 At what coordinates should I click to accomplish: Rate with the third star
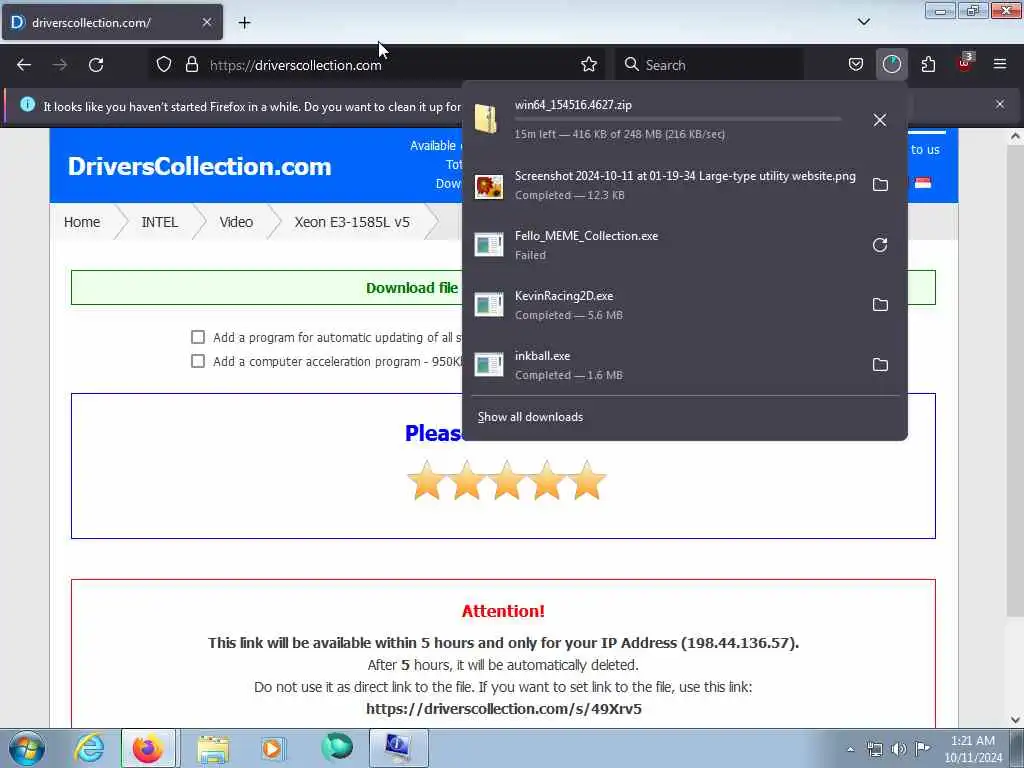pyautogui.click(x=507, y=481)
